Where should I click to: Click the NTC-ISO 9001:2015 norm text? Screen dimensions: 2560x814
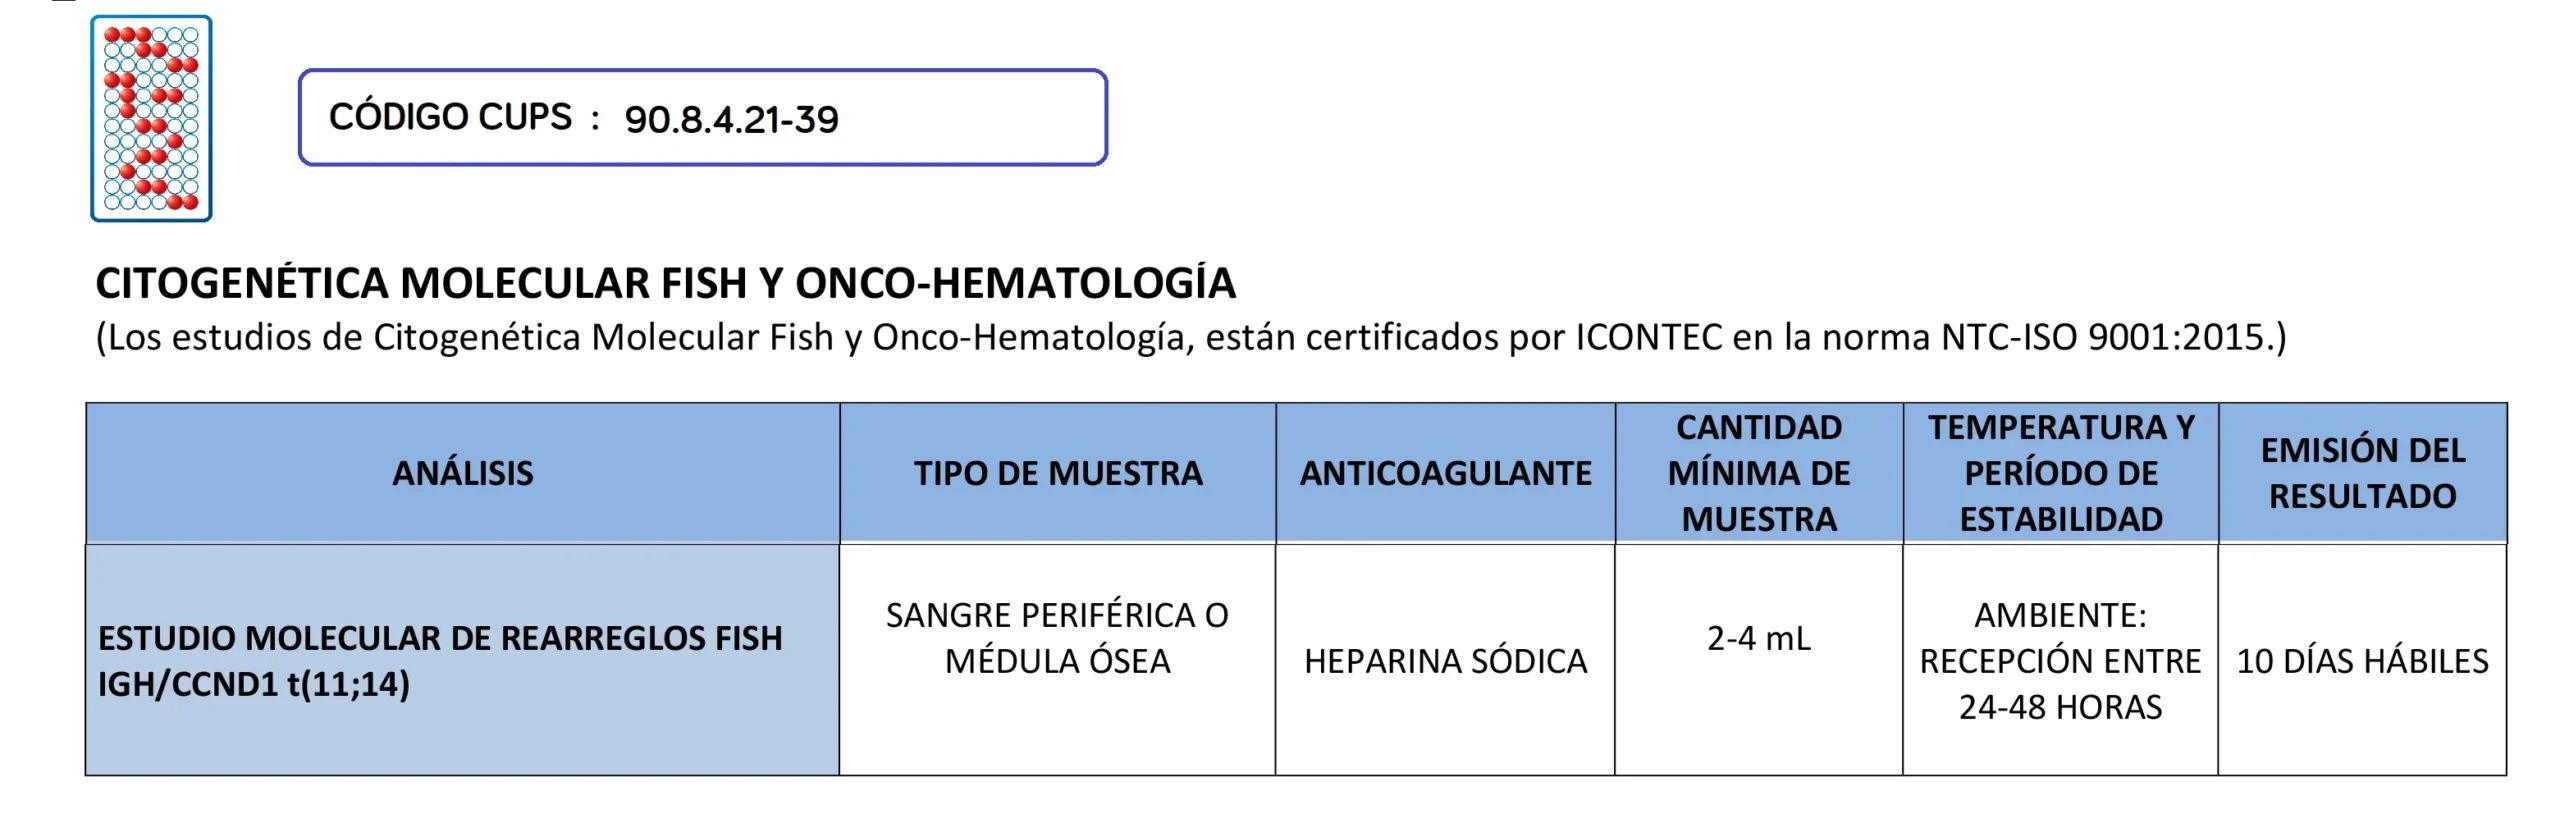[2105, 338]
